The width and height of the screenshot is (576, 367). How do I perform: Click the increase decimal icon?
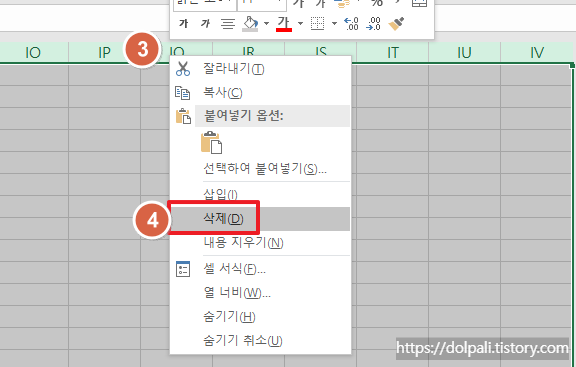(x=351, y=24)
